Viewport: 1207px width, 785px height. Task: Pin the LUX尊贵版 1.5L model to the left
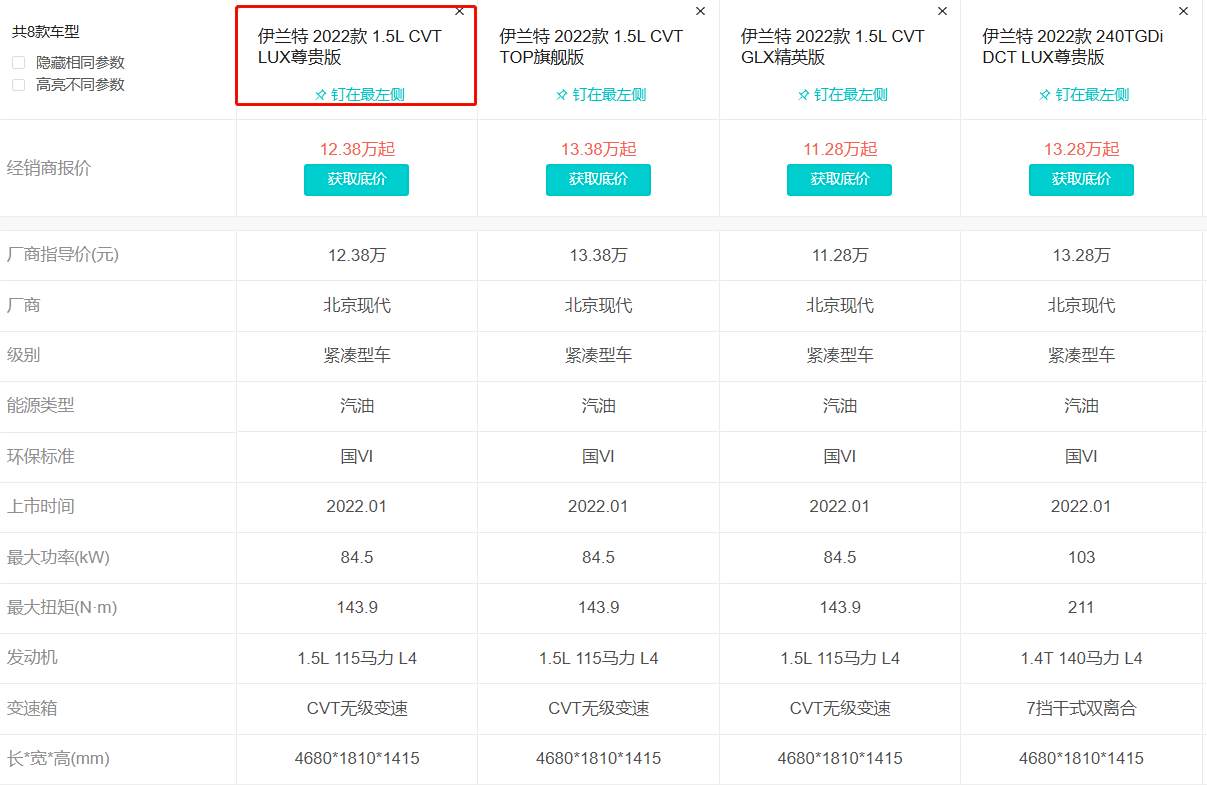(359, 95)
